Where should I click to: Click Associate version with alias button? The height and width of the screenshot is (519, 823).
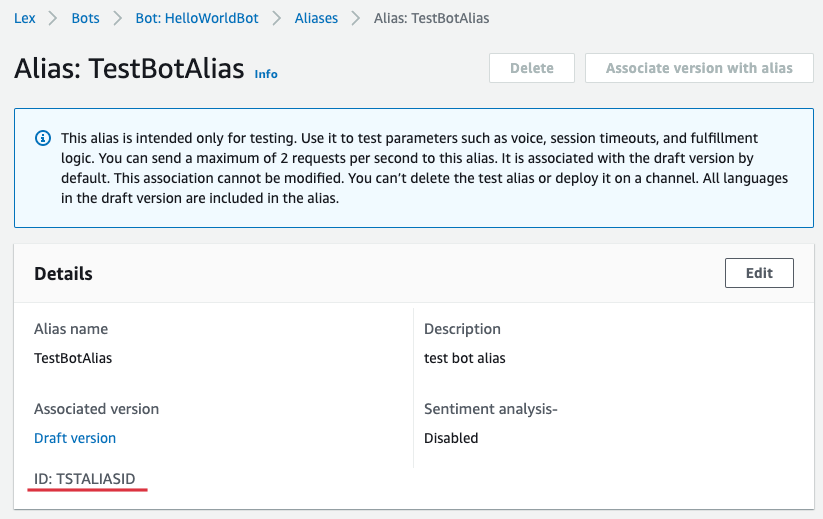click(699, 68)
